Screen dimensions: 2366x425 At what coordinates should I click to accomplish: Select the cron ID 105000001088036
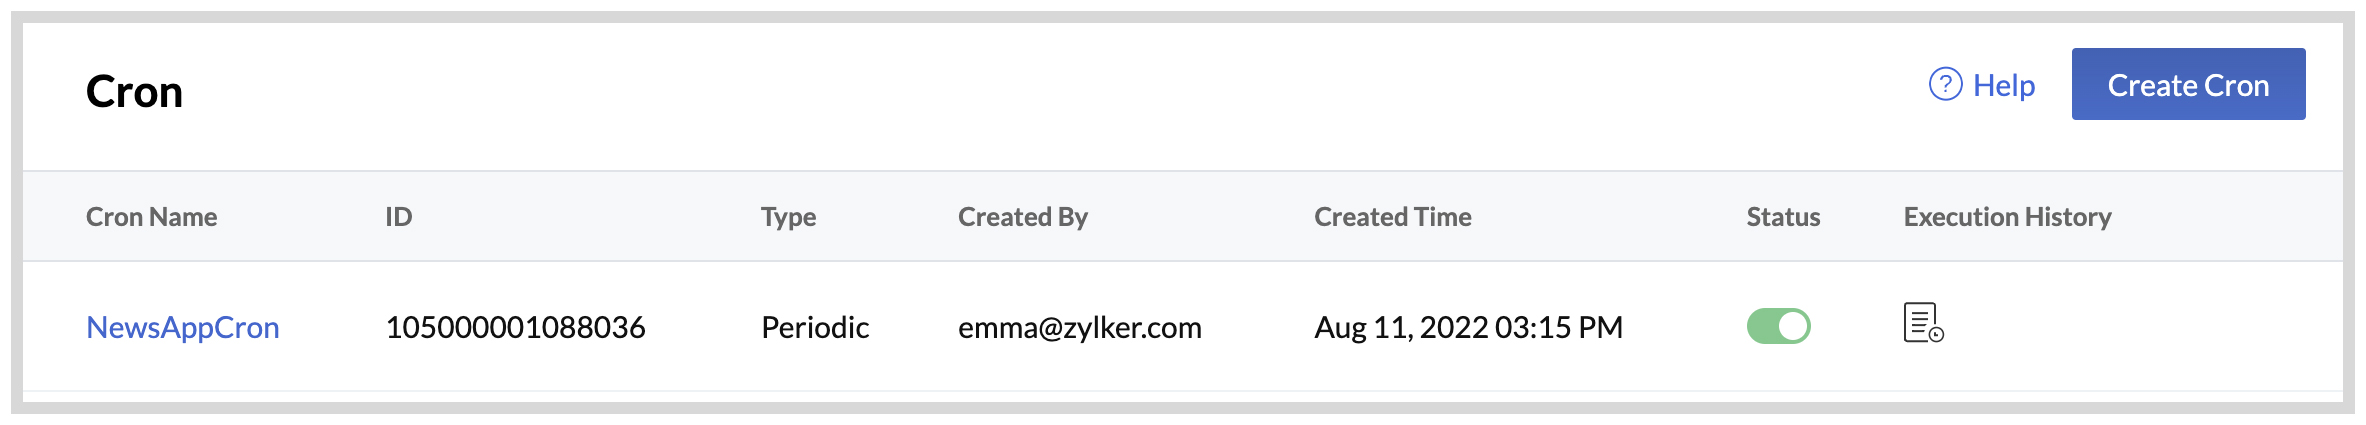(515, 327)
